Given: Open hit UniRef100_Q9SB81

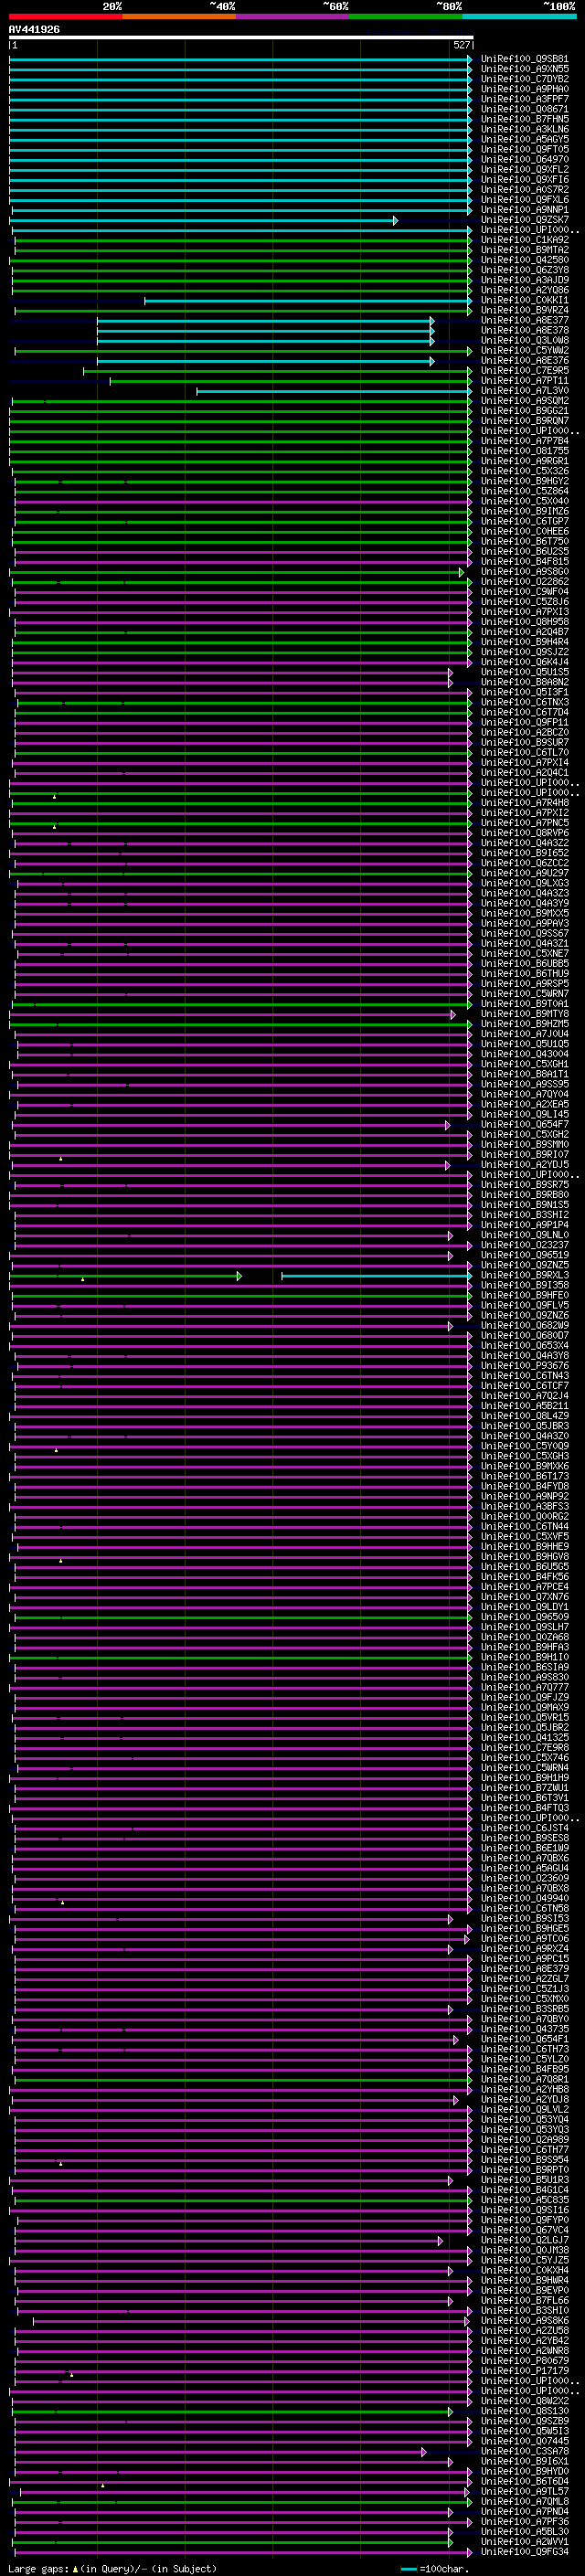Looking at the screenshot, I should [524, 59].
